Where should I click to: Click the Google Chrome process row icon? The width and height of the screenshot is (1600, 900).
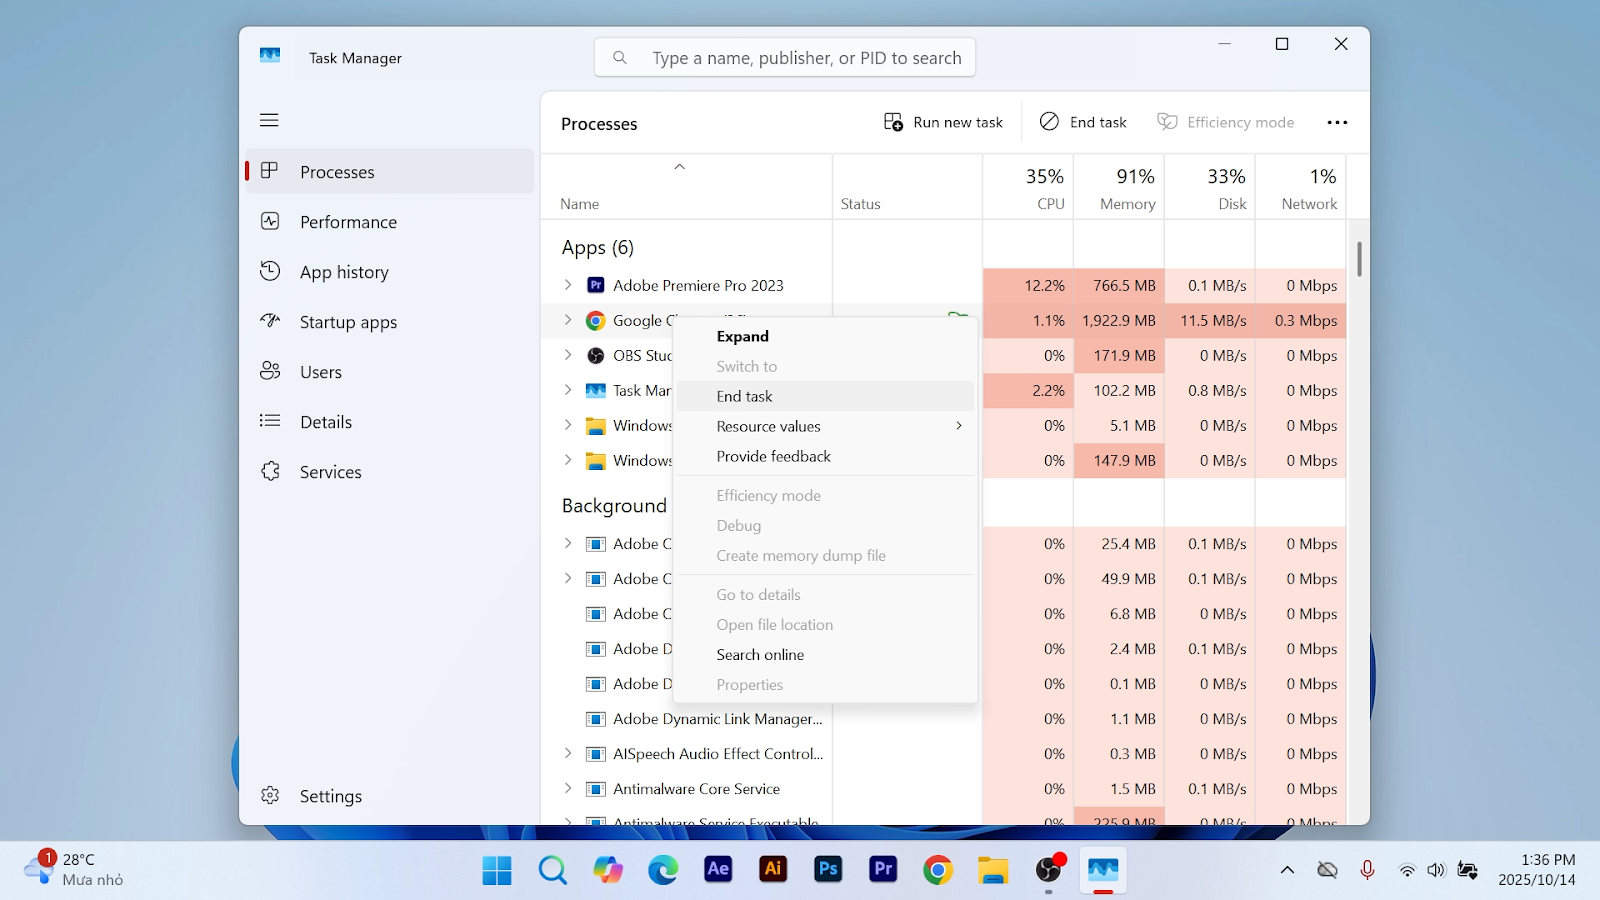tap(595, 320)
